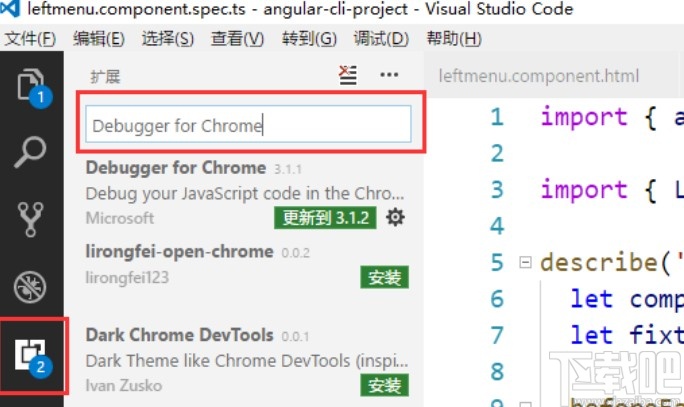684x407 pixels.
Task: Switch to leftmenu.component.html tab
Action: click(540, 76)
